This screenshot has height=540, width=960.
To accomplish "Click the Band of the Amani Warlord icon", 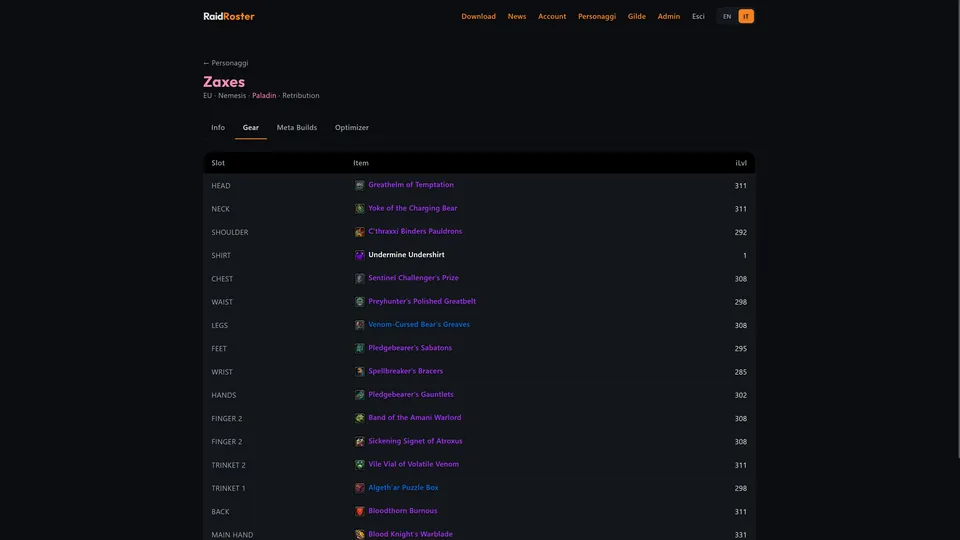I will (359, 418).
